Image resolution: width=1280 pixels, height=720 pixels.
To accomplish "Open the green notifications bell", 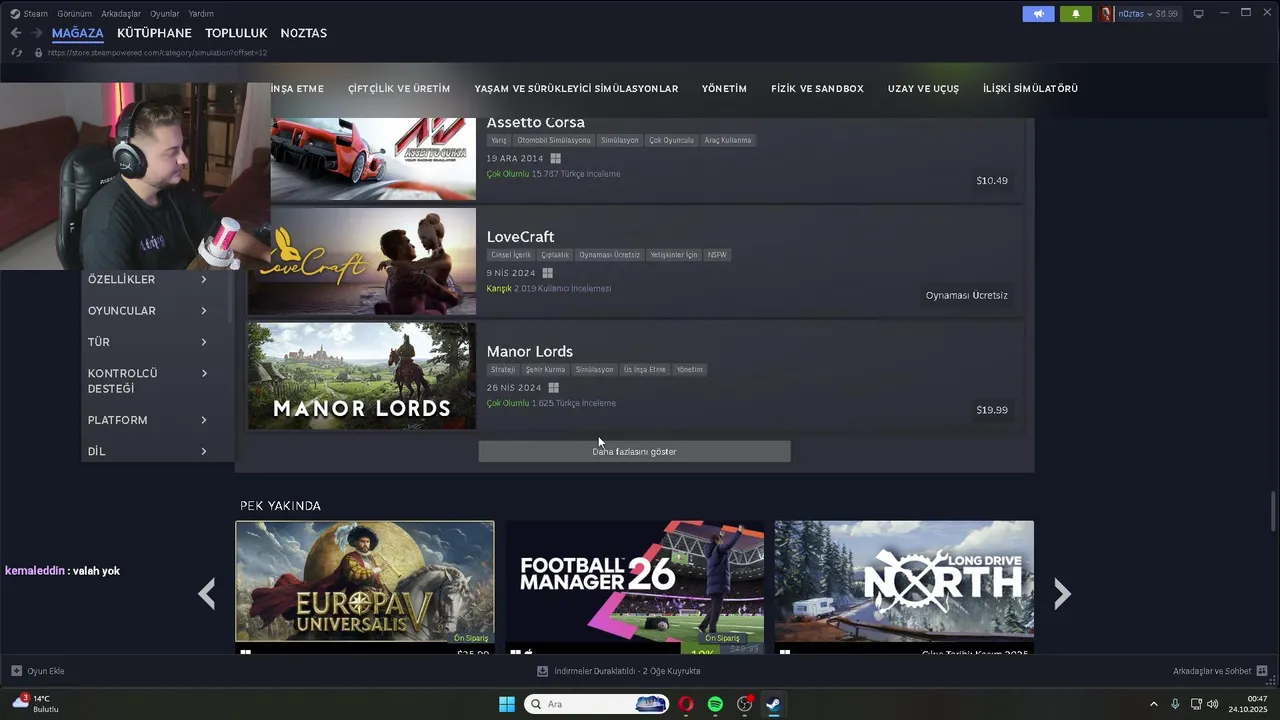I will 1076,14.
